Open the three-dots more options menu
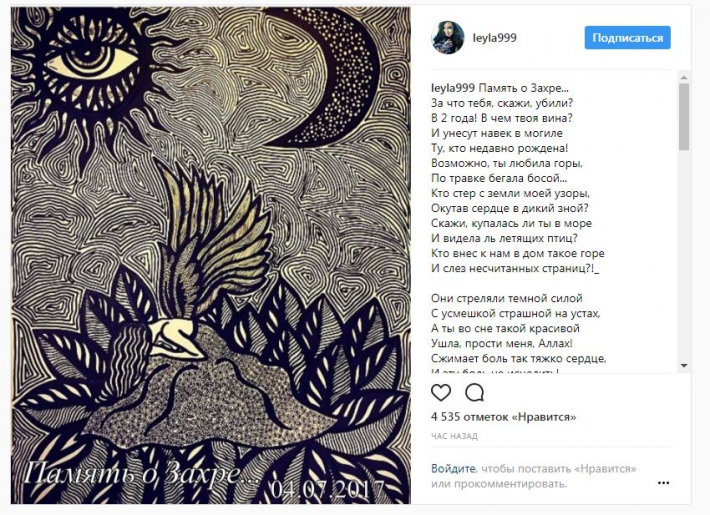Image resolution: width=710 pixels, height=515 pixels. (x=663, y=483)
